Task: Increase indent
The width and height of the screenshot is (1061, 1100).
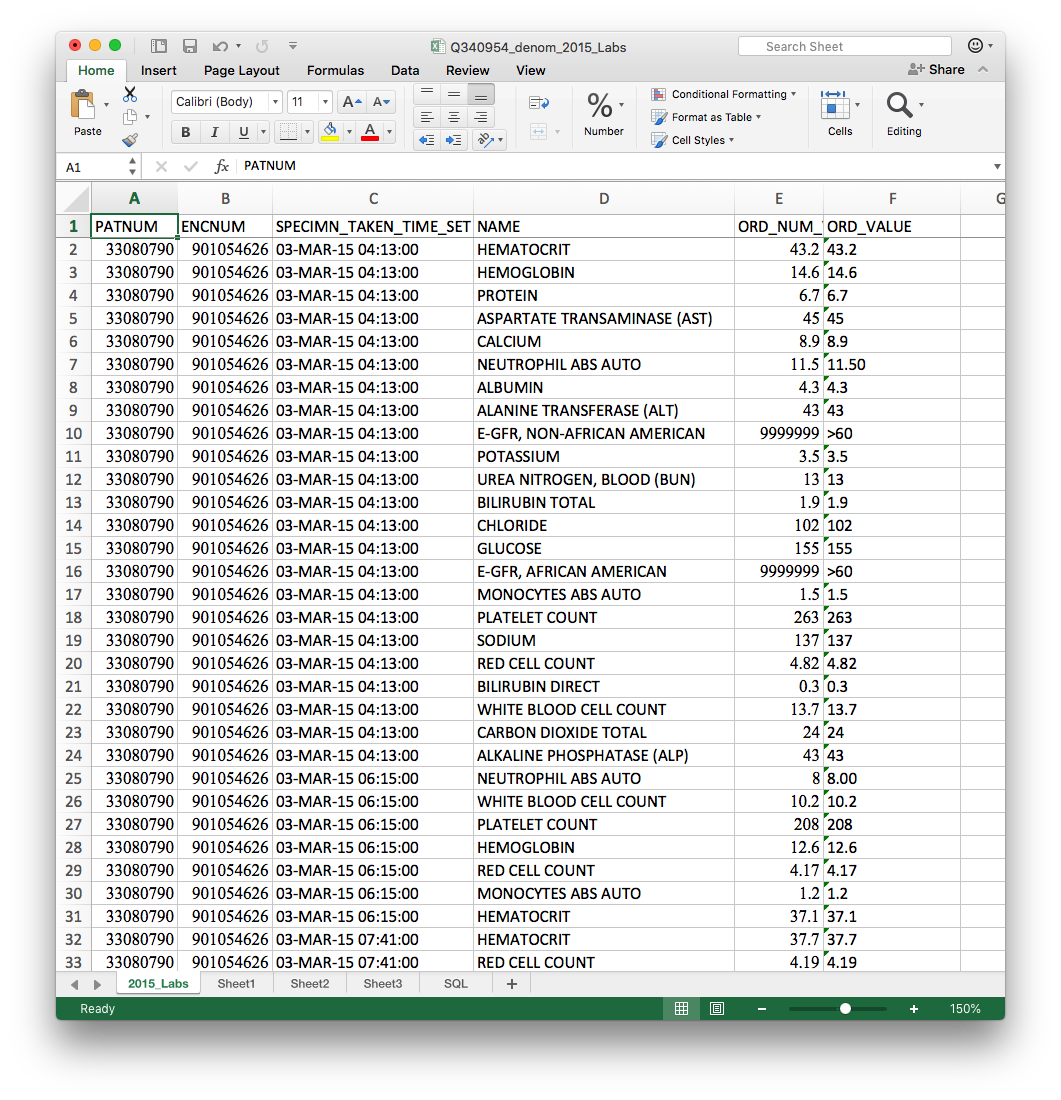Action: point(454,140)
